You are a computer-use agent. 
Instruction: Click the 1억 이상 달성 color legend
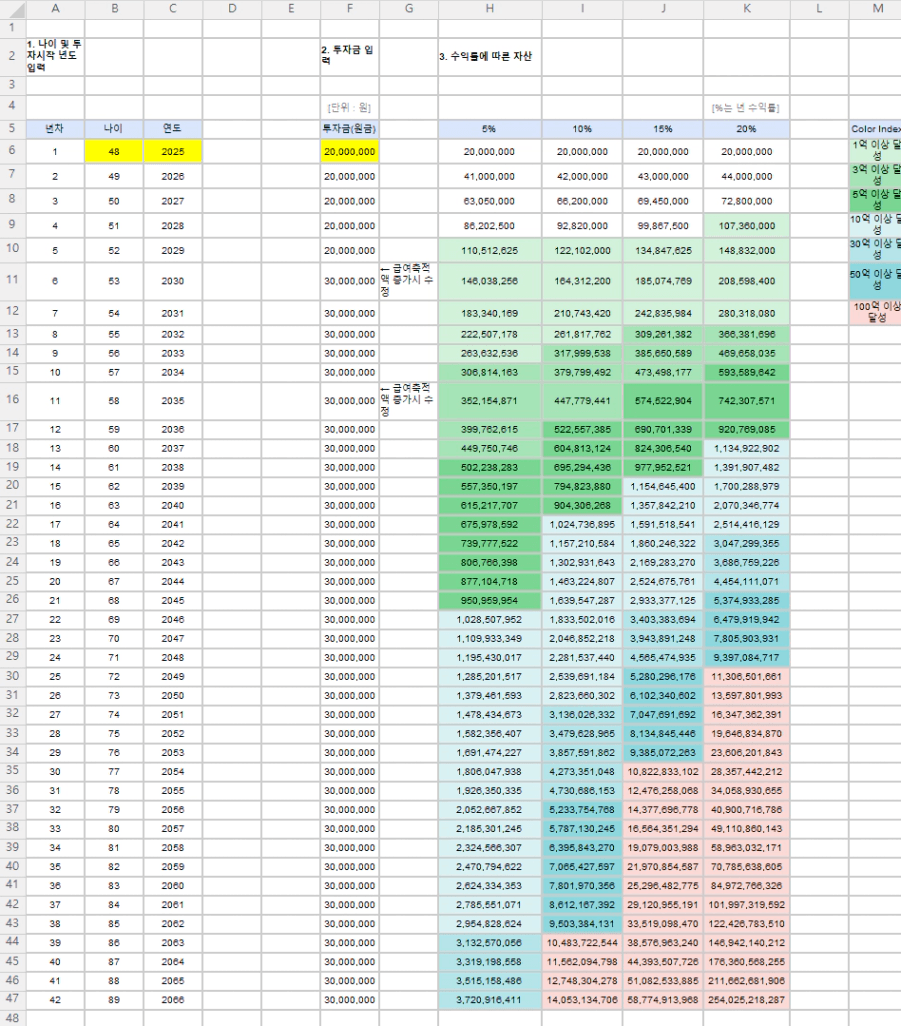[x=875, y=151]
